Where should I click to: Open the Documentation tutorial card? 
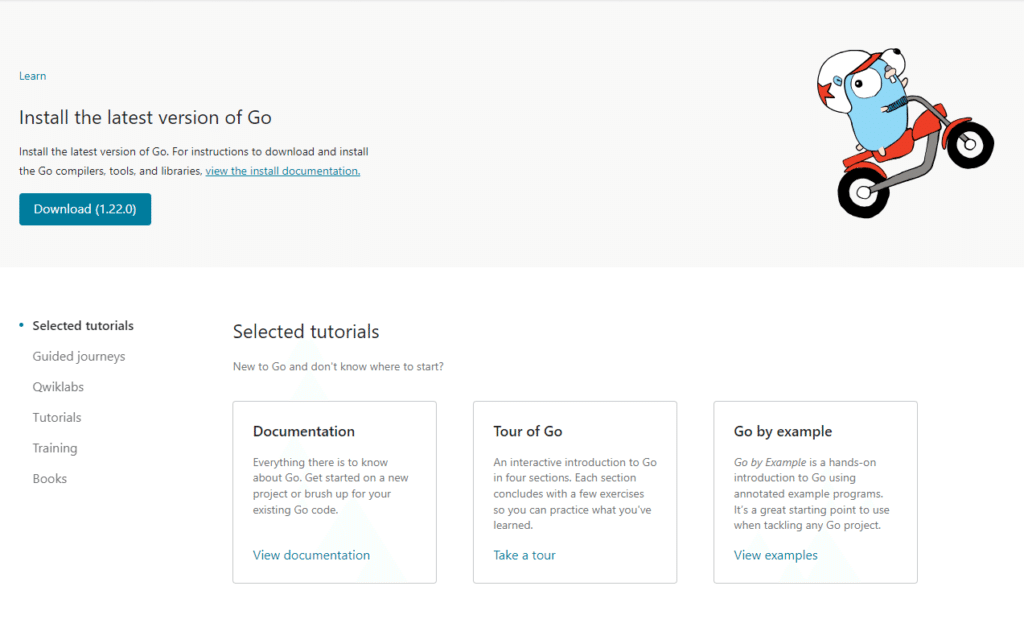pos(334,491)
